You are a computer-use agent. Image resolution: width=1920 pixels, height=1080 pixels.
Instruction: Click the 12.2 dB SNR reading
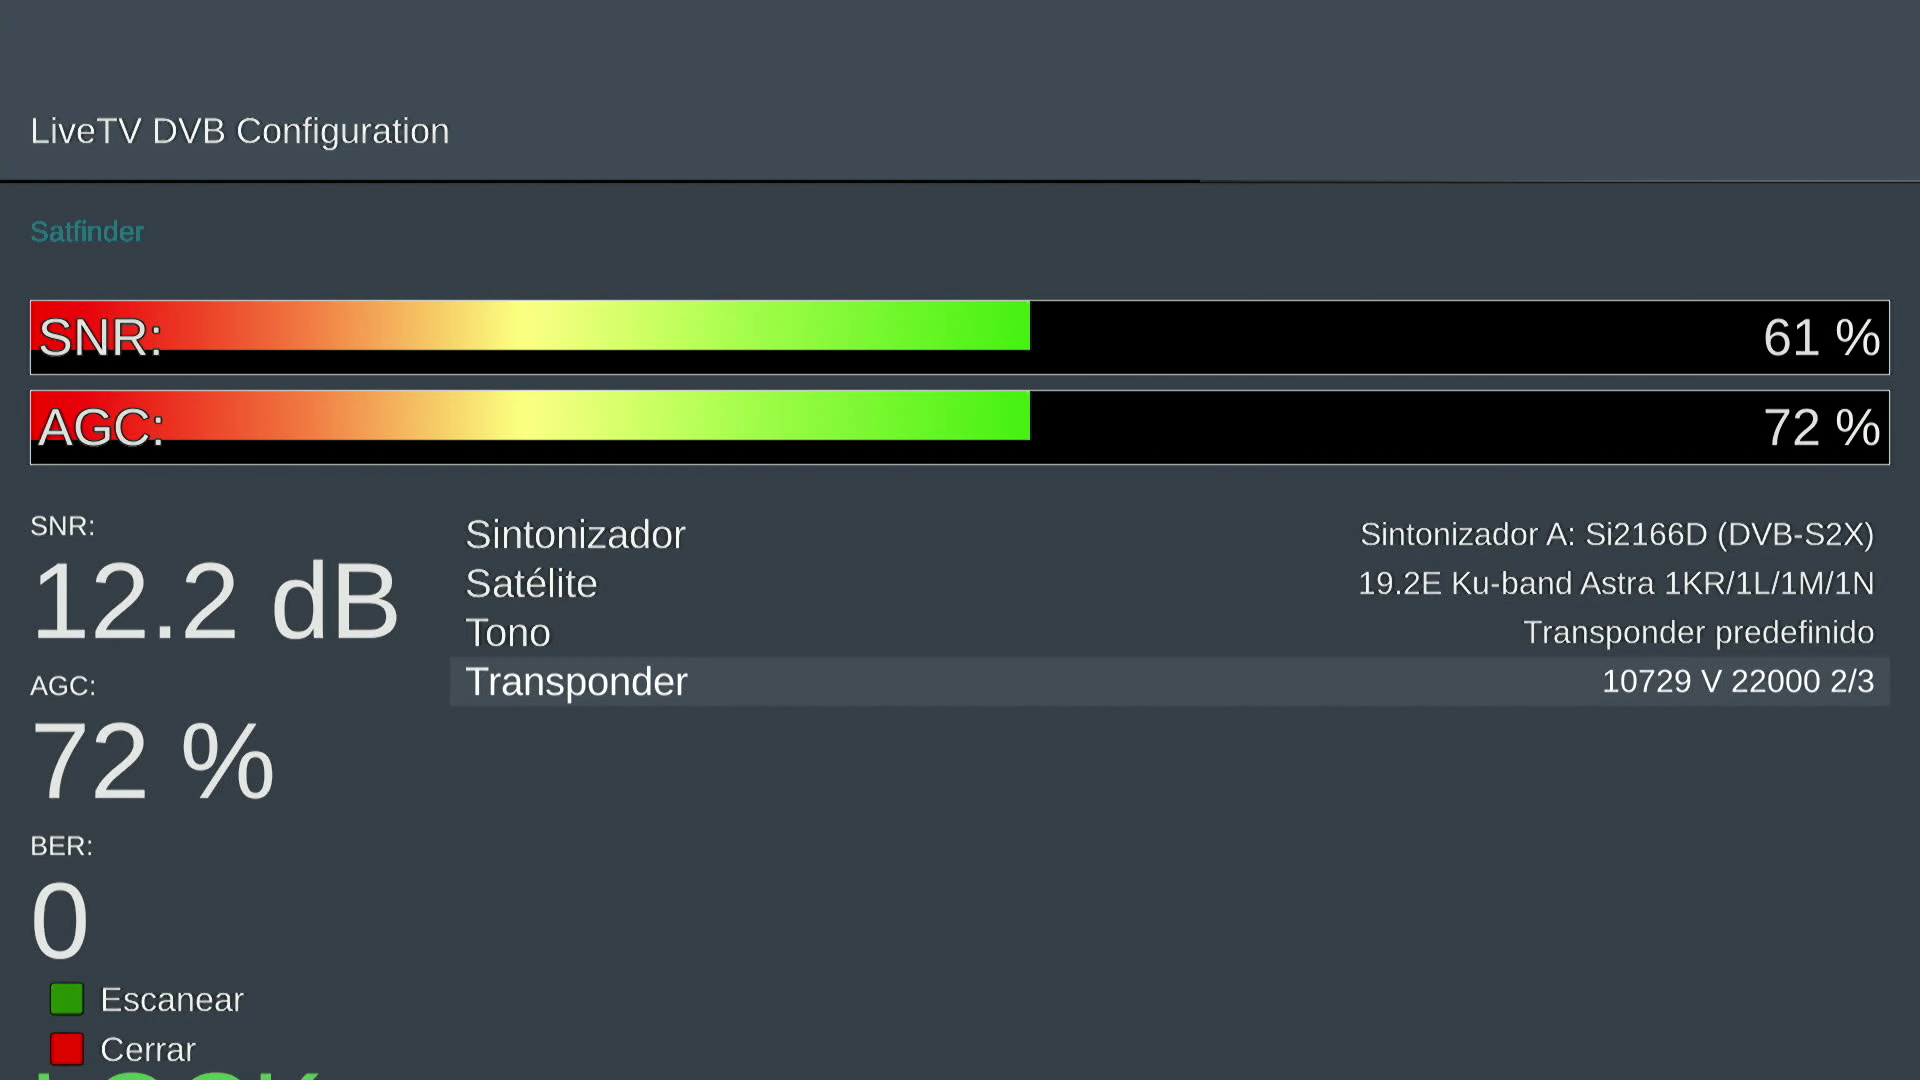click(215, 602)
